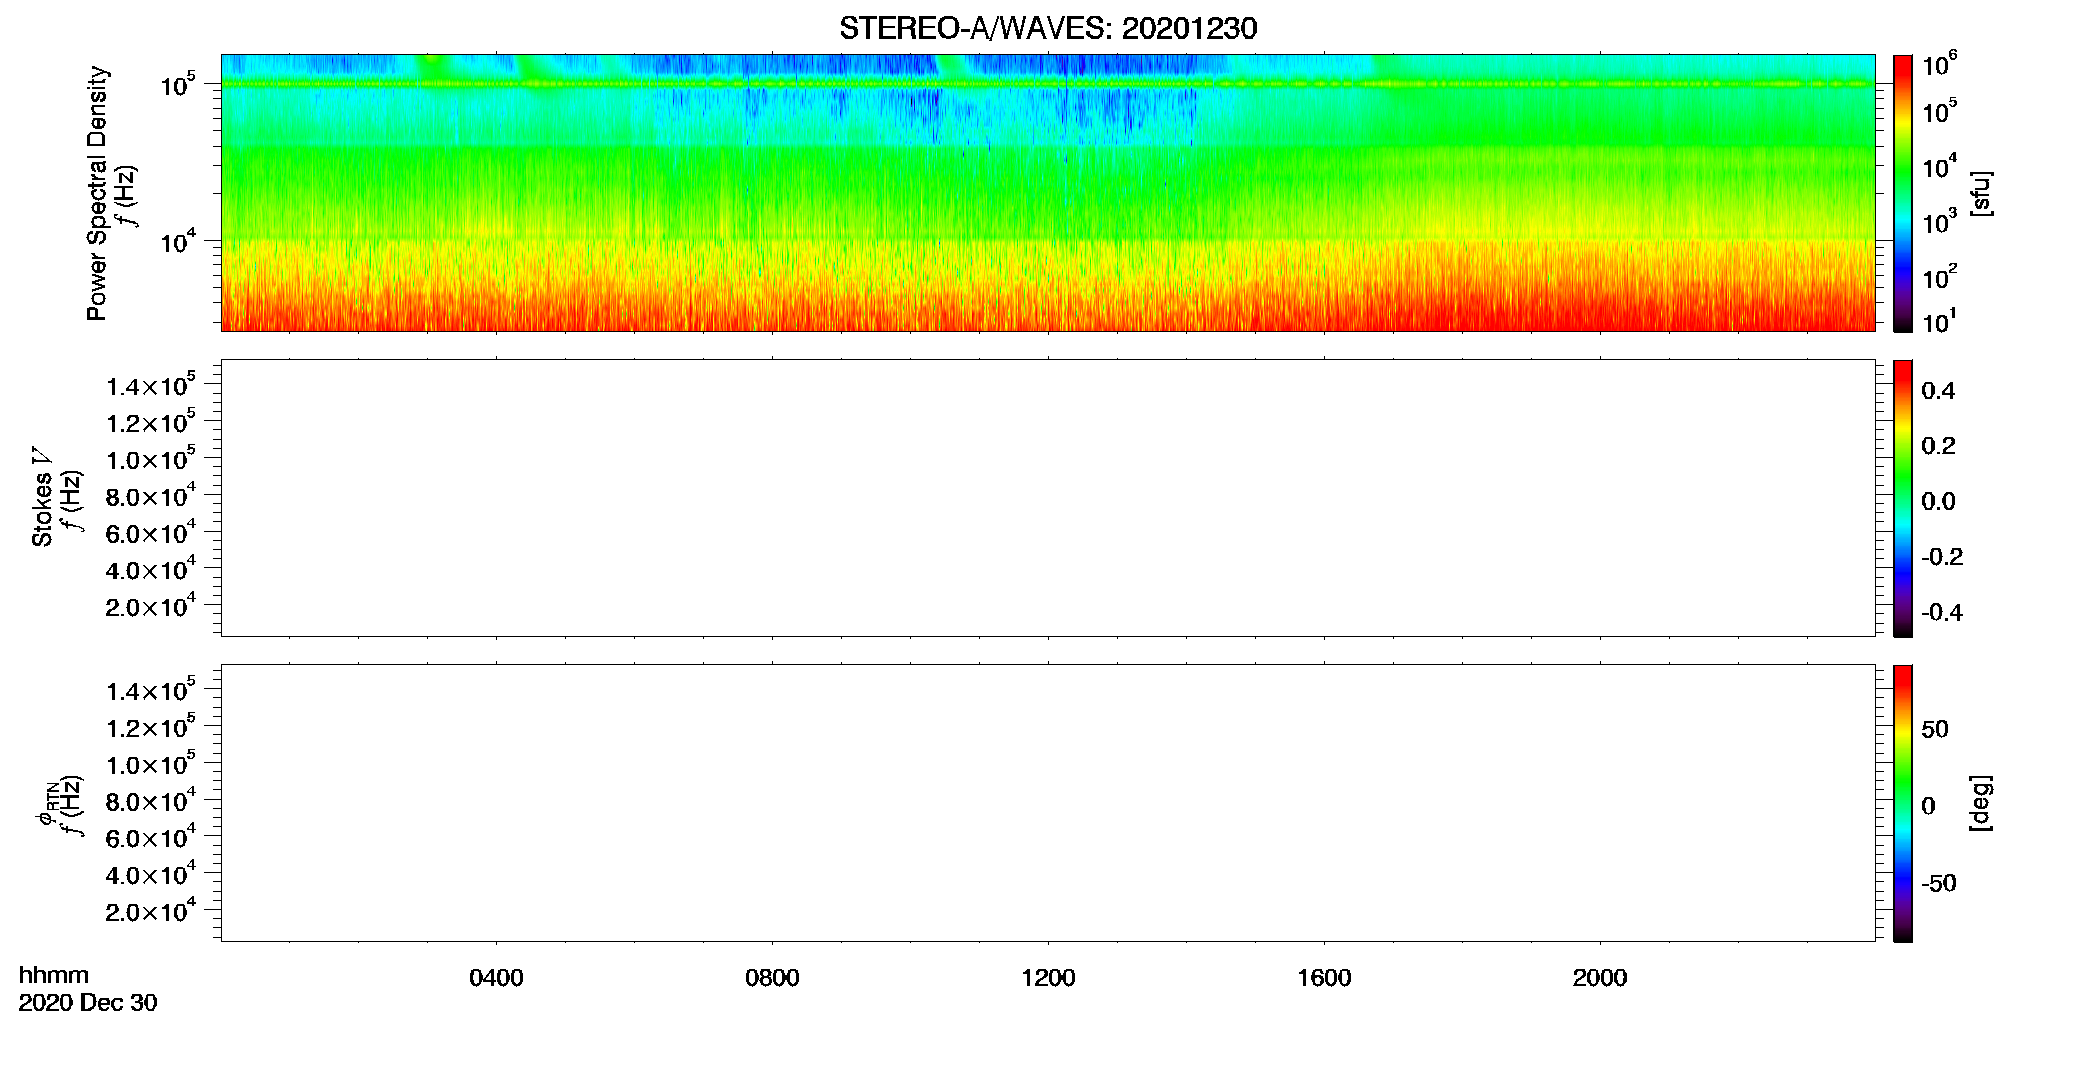Image resolution: width=2096 pixels, height=1080 pixels.
Task: Select the 0800 time axis label
Action: tap(772, 978)
